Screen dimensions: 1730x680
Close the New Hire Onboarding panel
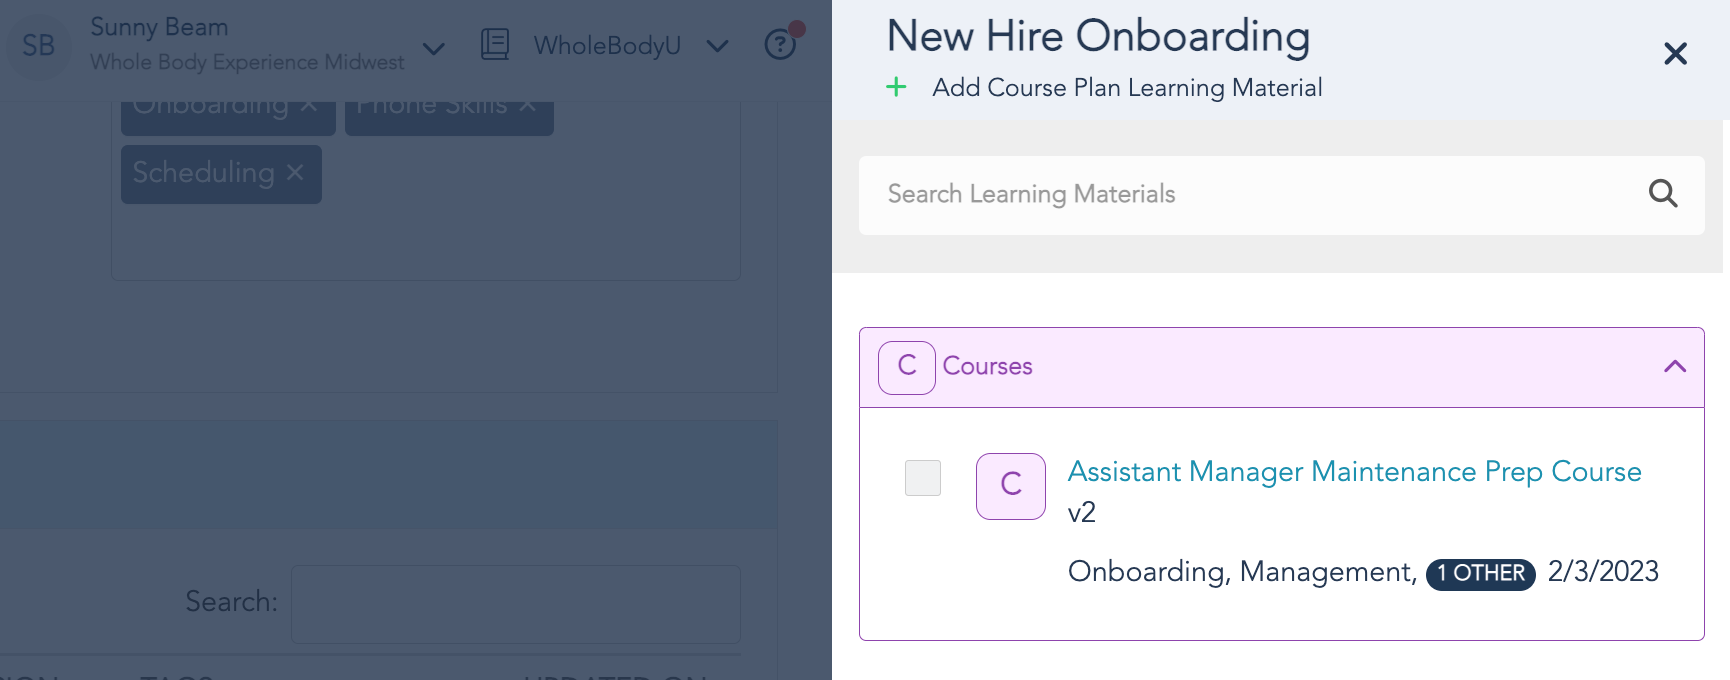coord(1675,54)
